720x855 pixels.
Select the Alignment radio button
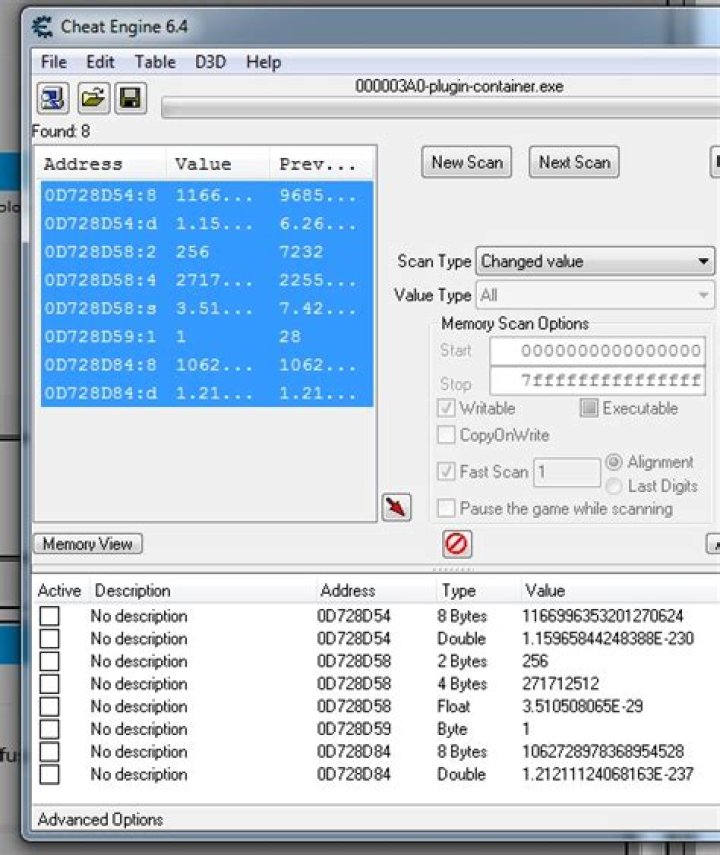614,462
